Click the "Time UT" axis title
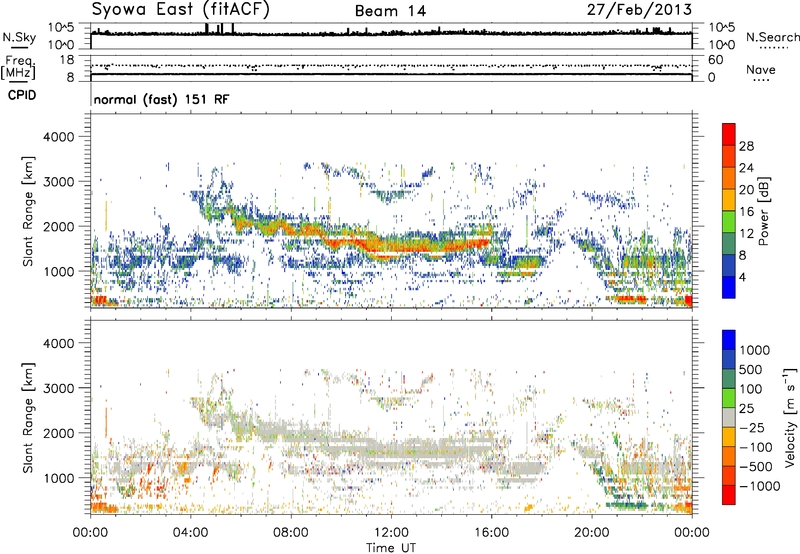The height and width of the screenshot is (554, 800). [x=391, y=547]
